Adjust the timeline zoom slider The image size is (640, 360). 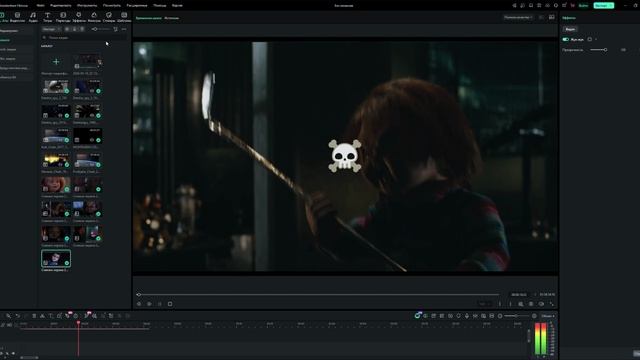pyautogui.click(x=516, y=316)
